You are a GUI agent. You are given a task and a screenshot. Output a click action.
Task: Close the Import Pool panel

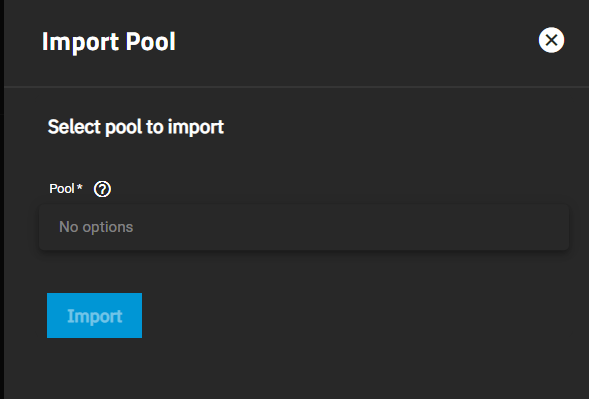(x=551, y=40)
